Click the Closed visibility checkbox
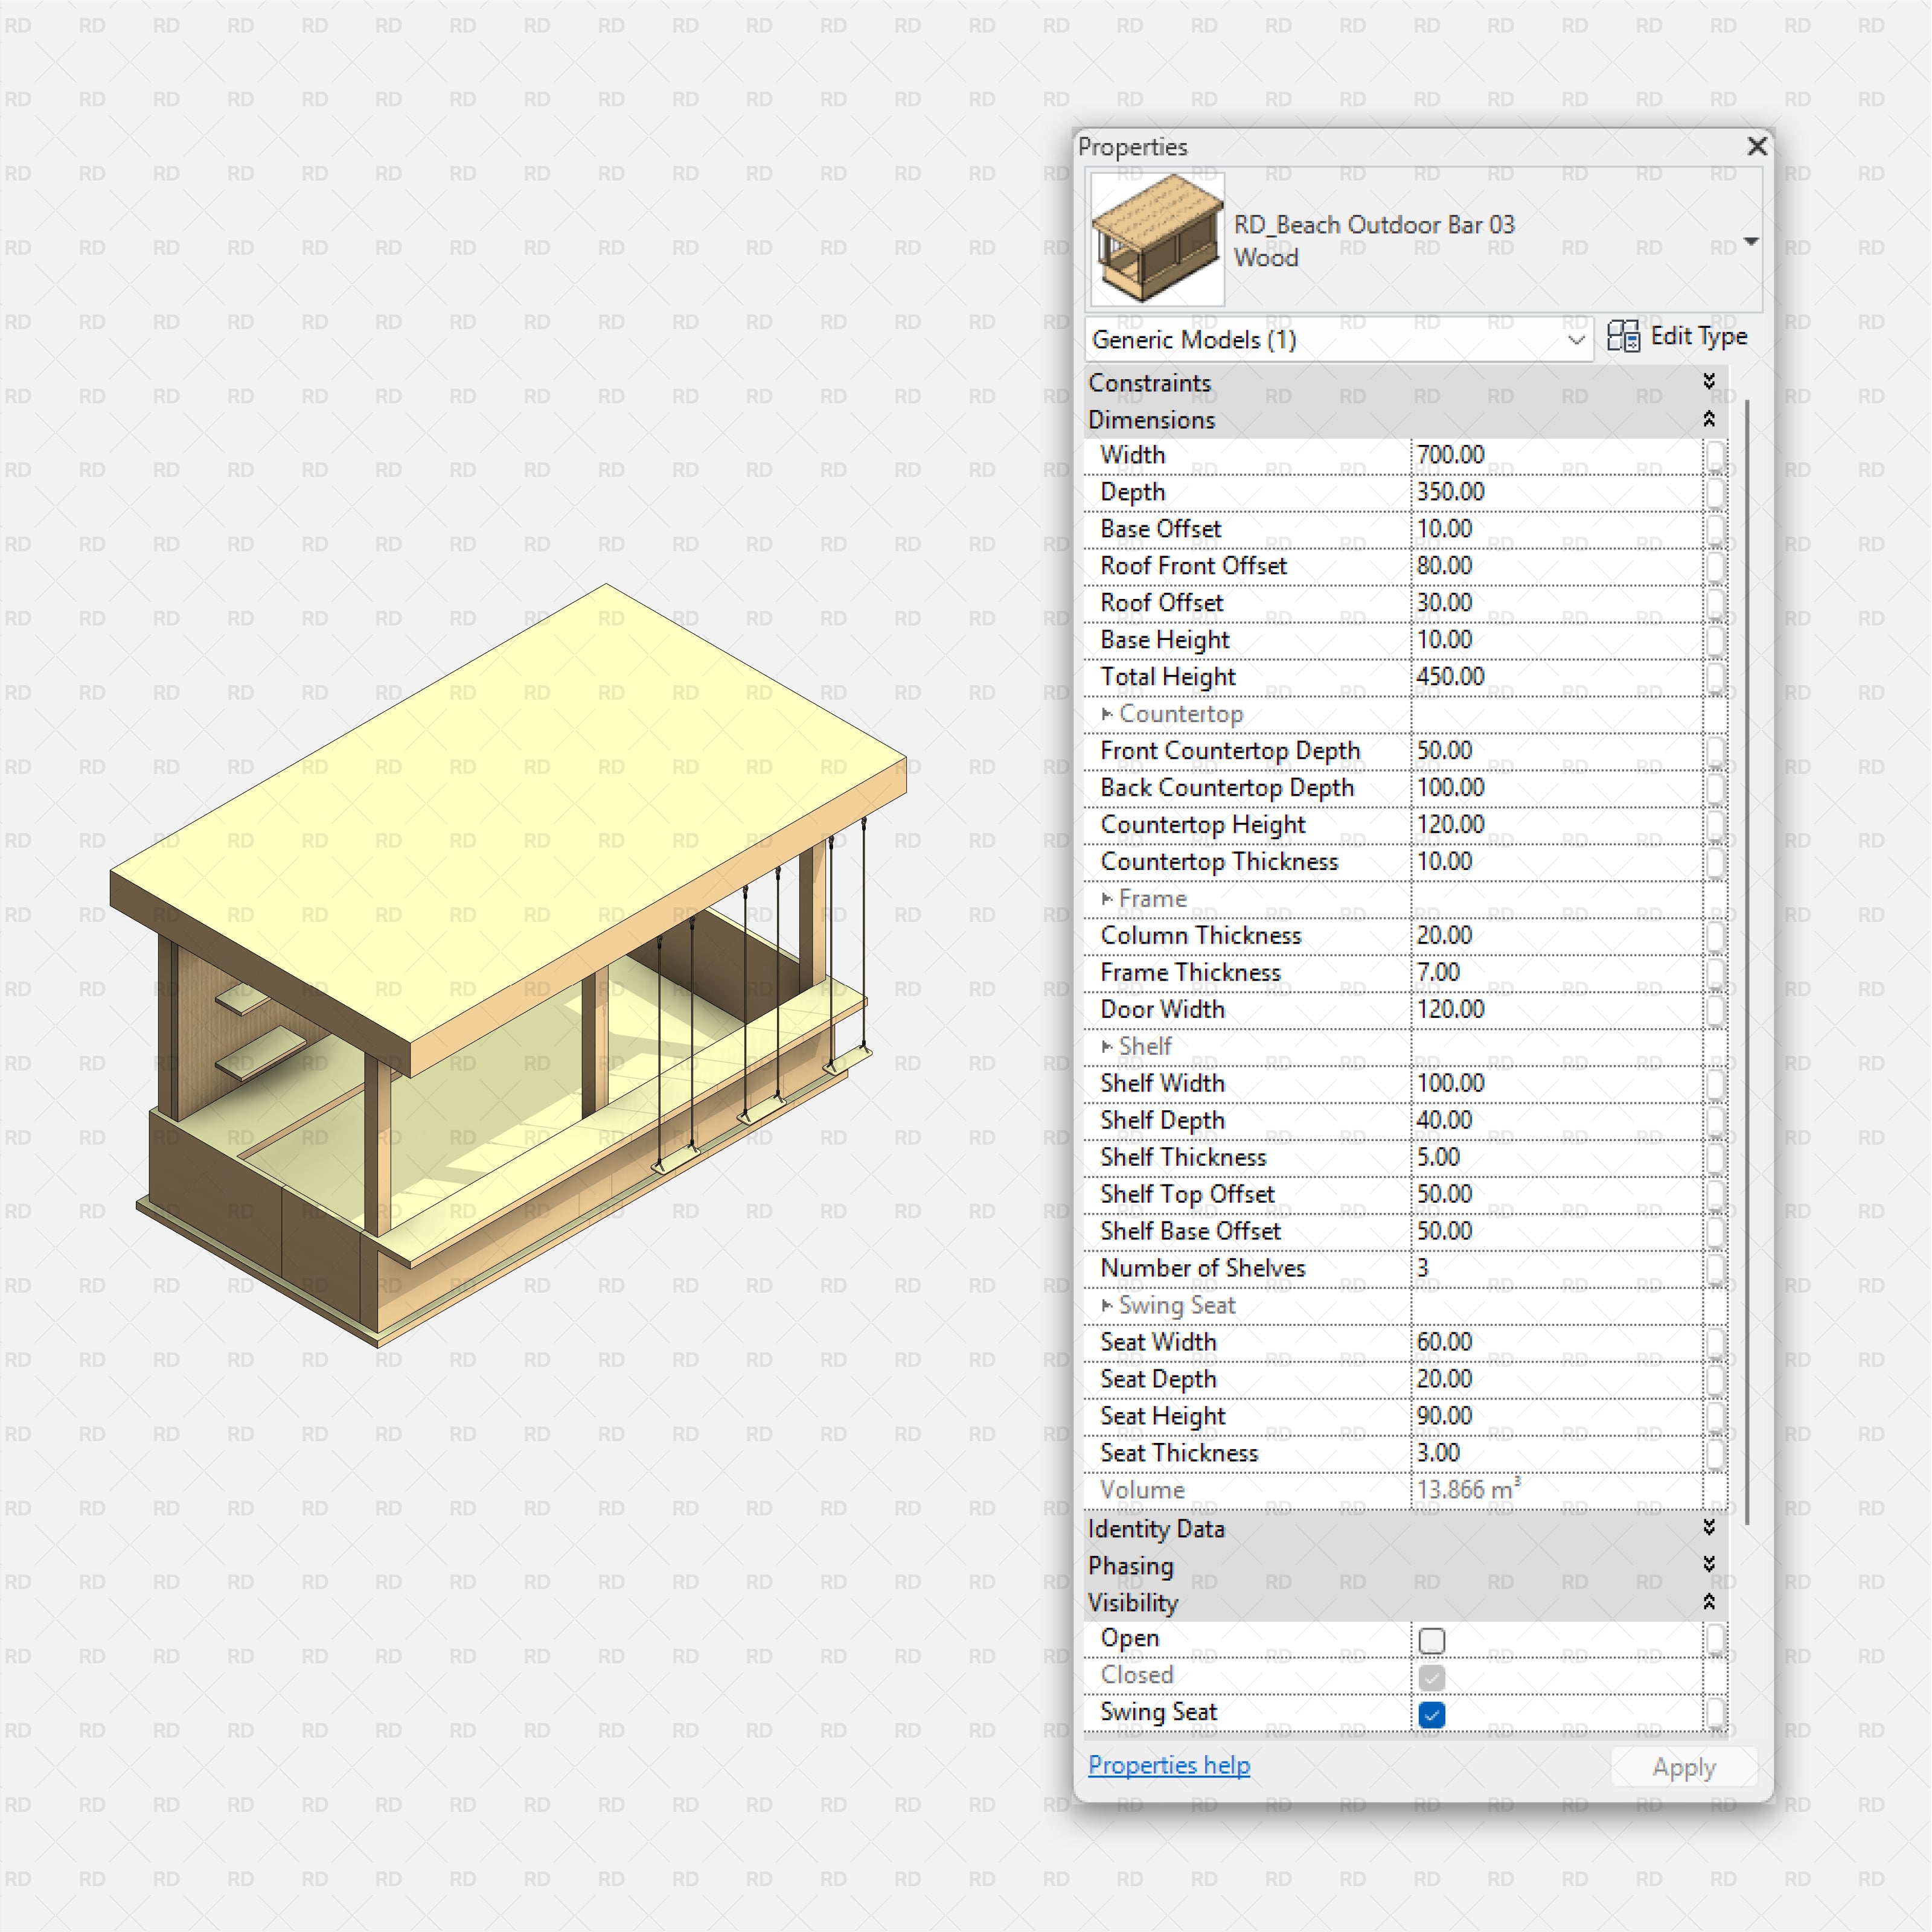 (1432, 1676)
